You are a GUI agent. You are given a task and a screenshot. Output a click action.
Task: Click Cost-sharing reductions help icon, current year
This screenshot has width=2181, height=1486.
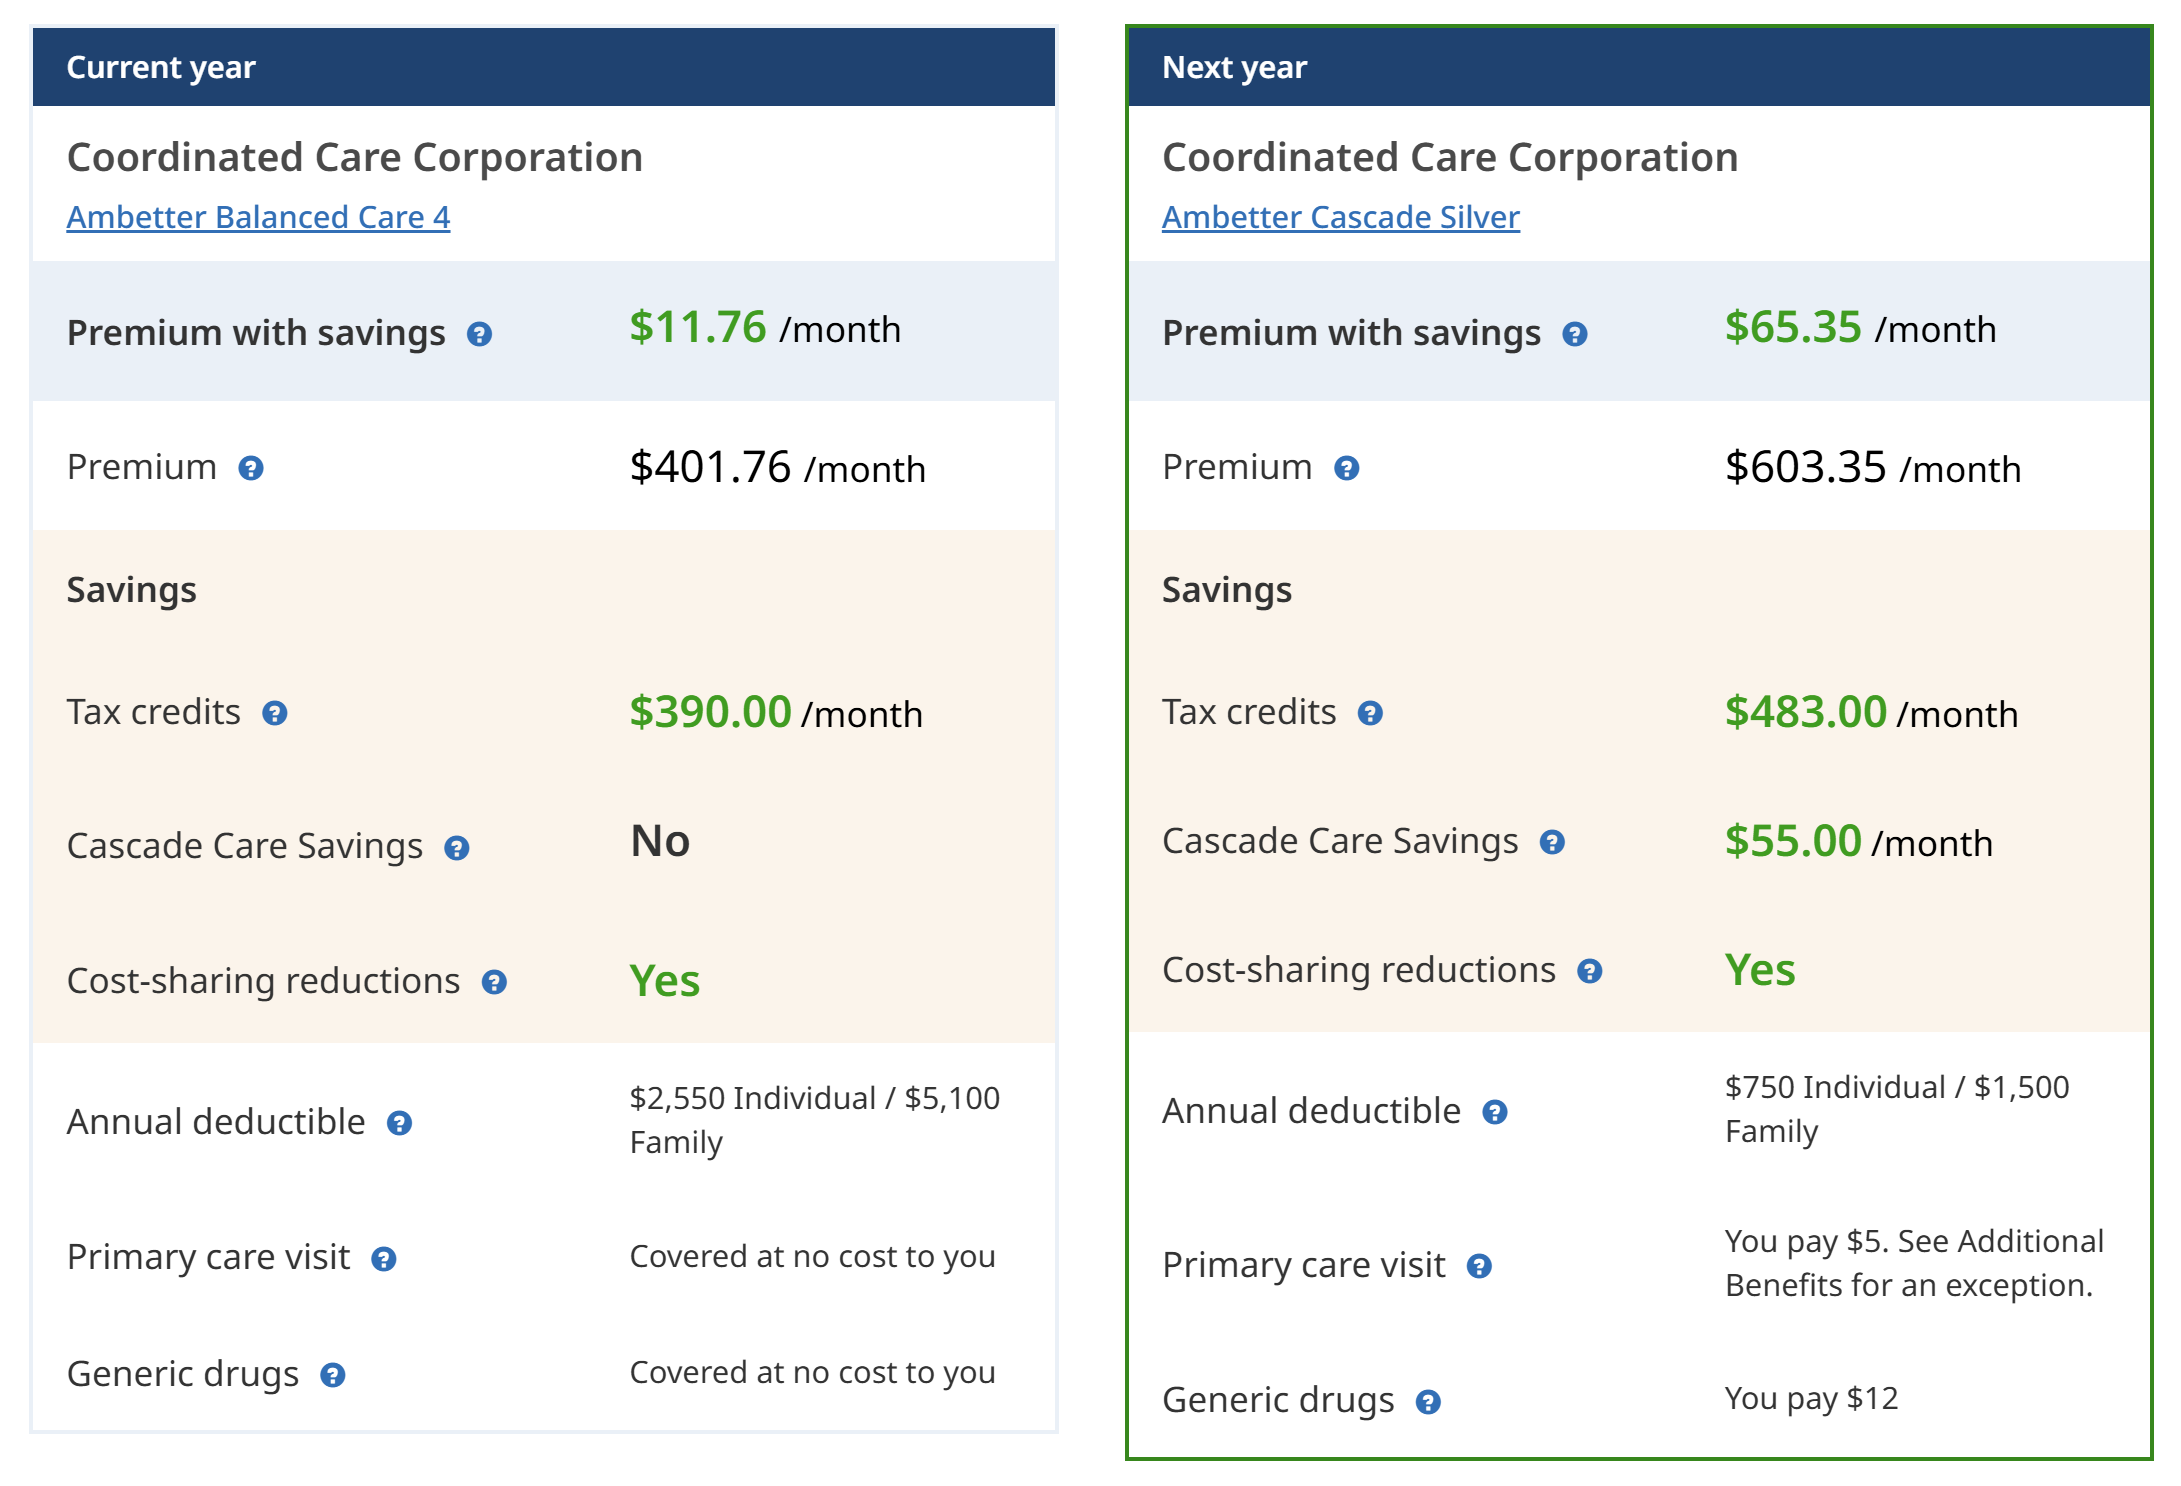tap(494, 982)
